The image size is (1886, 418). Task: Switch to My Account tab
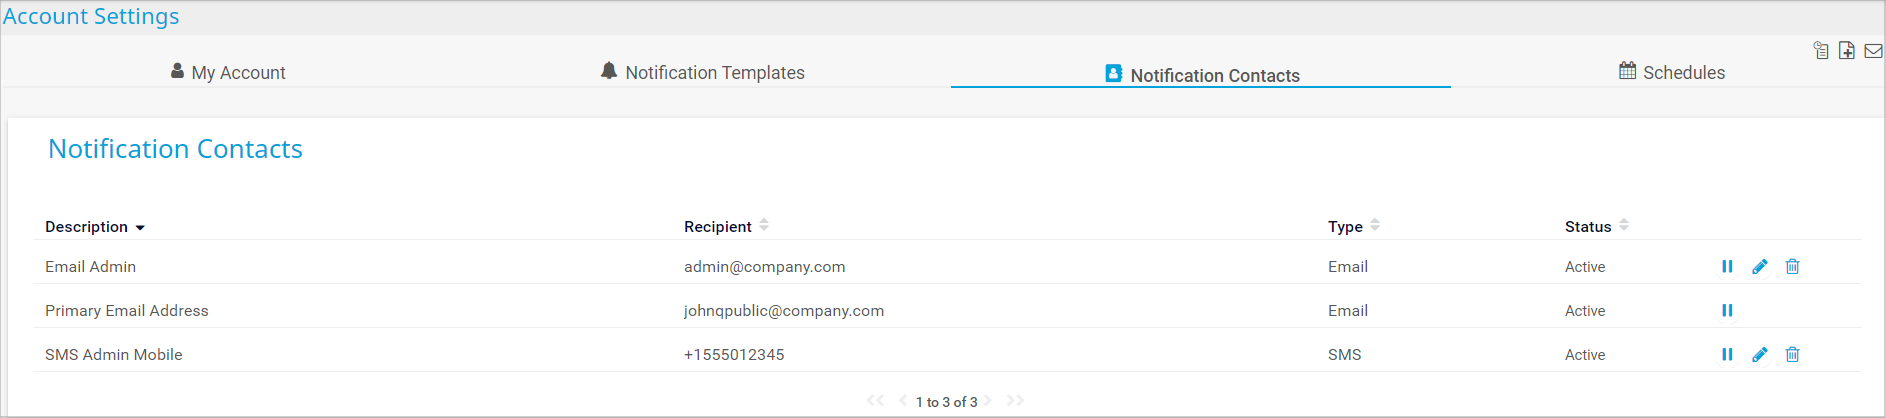point(228,72)
